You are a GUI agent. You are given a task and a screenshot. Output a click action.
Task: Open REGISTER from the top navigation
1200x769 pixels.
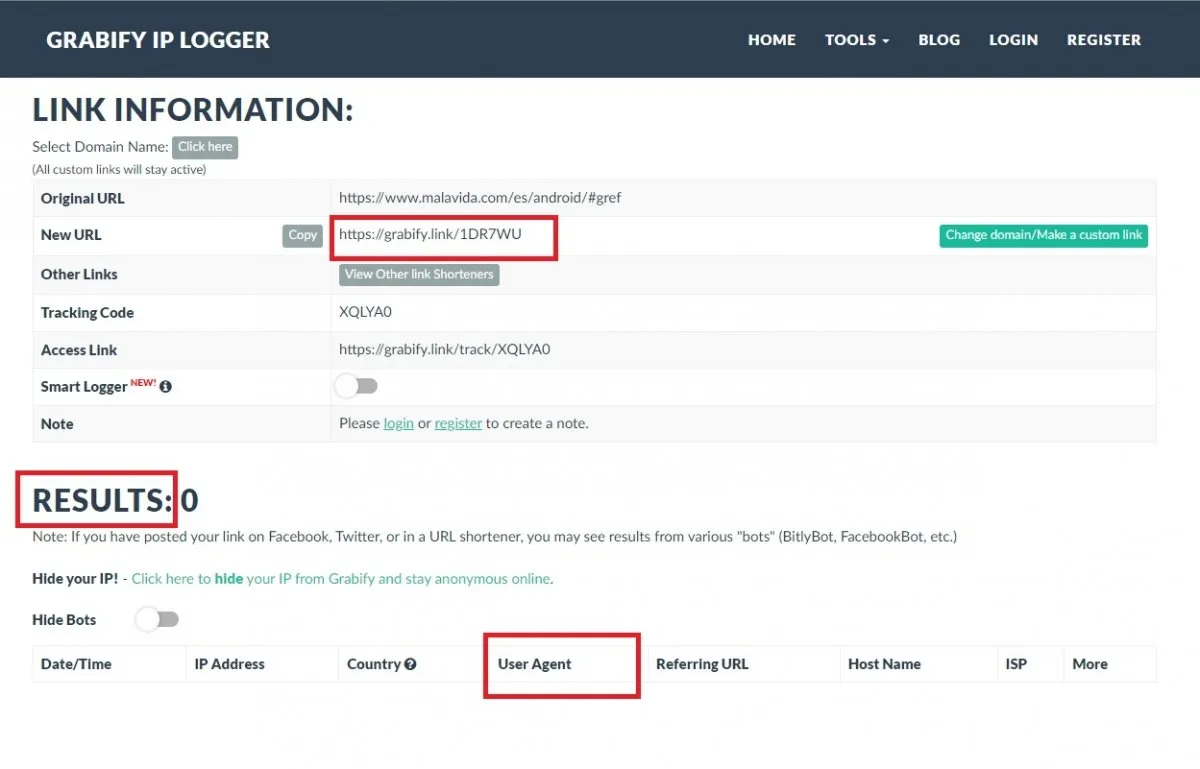[1104, 40]
